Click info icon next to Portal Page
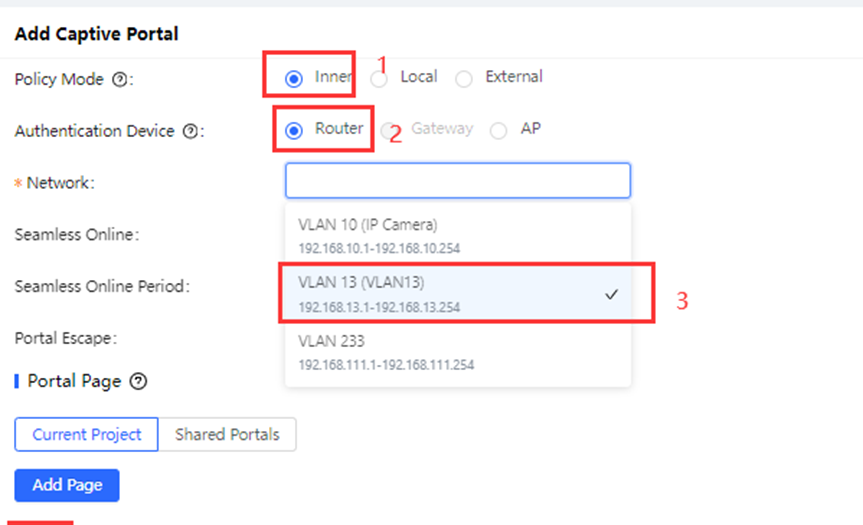 139,381
